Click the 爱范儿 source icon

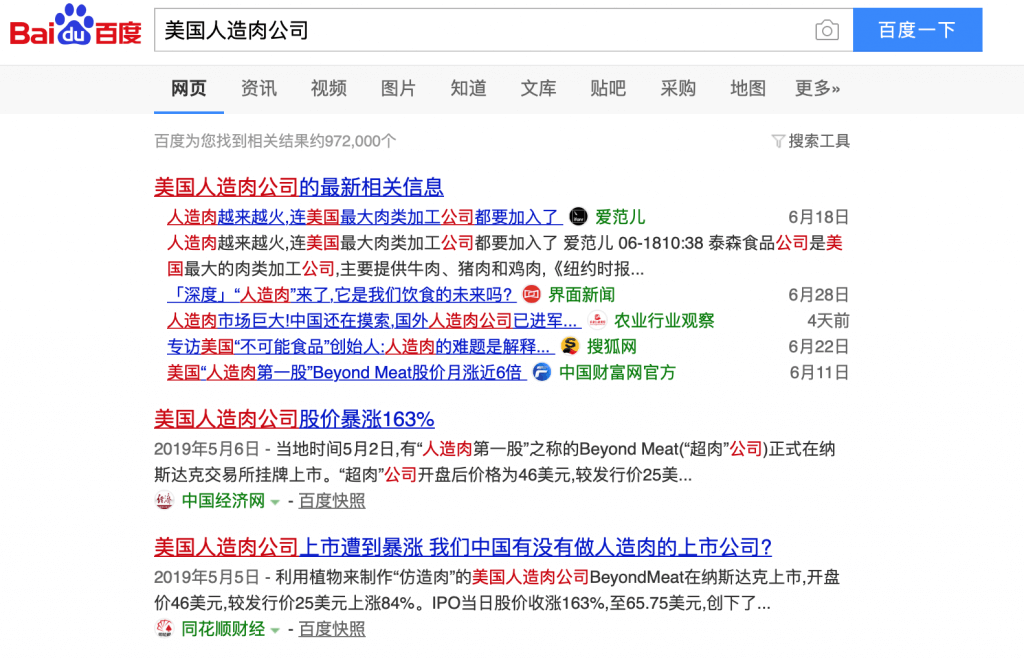click(578, 216)
